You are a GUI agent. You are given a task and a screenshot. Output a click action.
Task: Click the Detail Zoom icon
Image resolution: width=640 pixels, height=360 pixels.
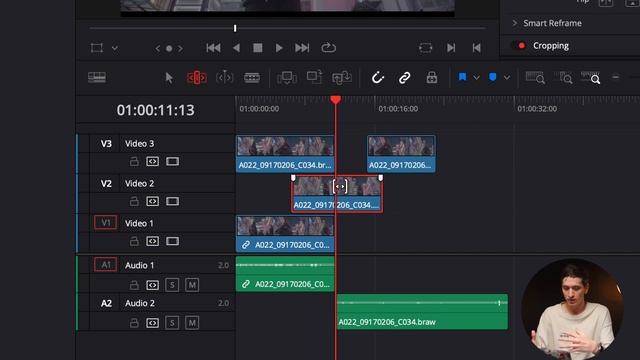tap(563, 78)
